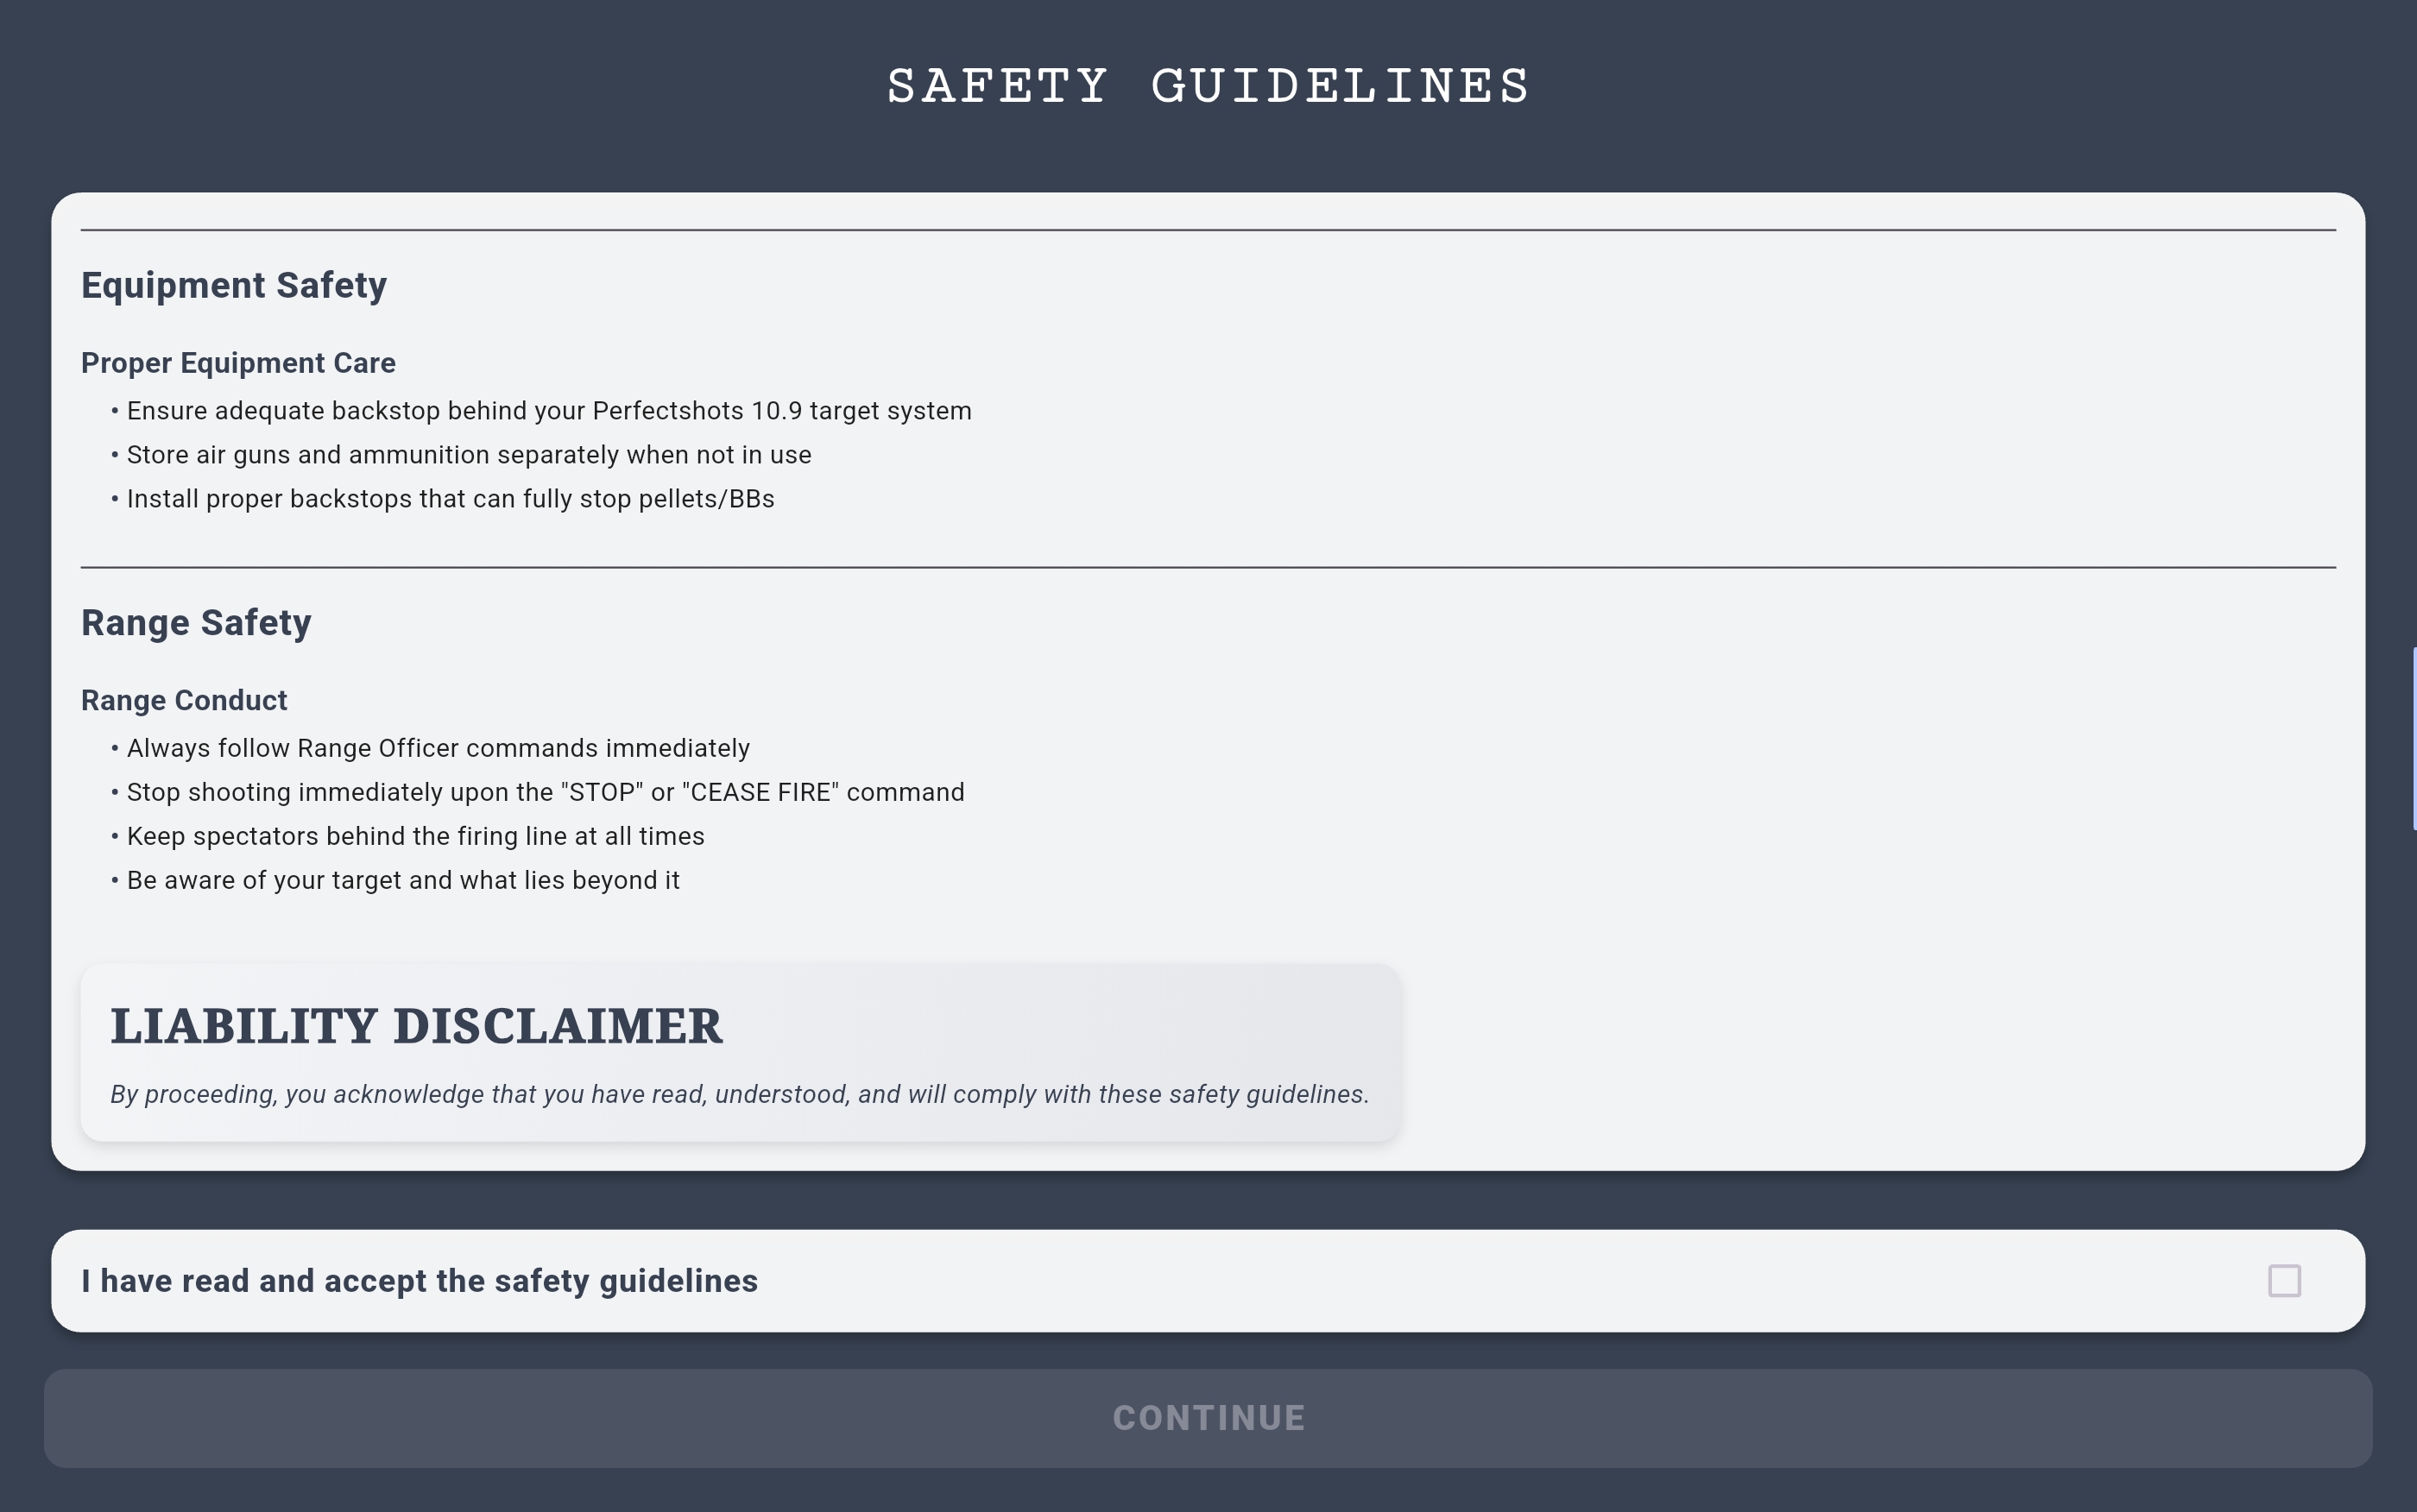Click the divider line above Range Safety
Viewport: 2417px width, 1512px height.
(1208, 568)
